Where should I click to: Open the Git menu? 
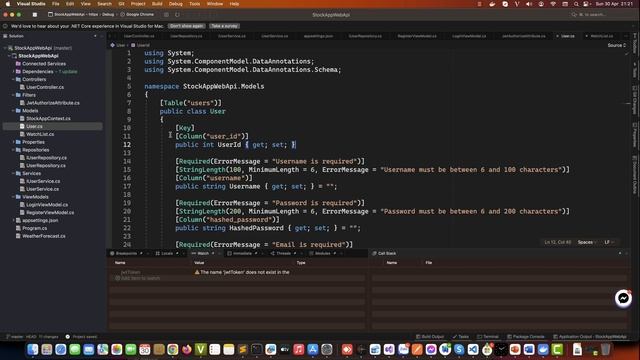tap(121, 4)
